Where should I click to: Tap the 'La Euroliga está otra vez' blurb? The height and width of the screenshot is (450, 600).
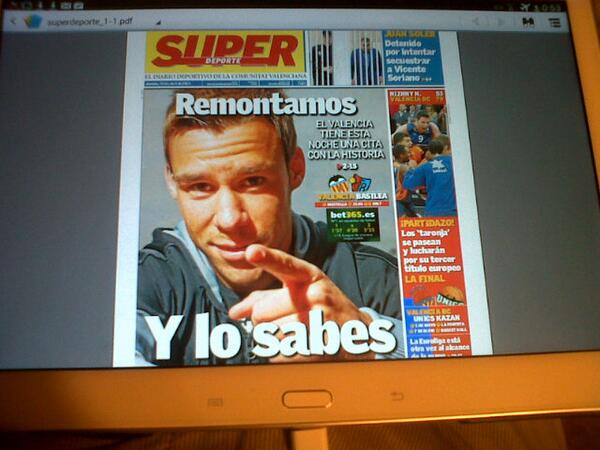(x=439, y=346)
